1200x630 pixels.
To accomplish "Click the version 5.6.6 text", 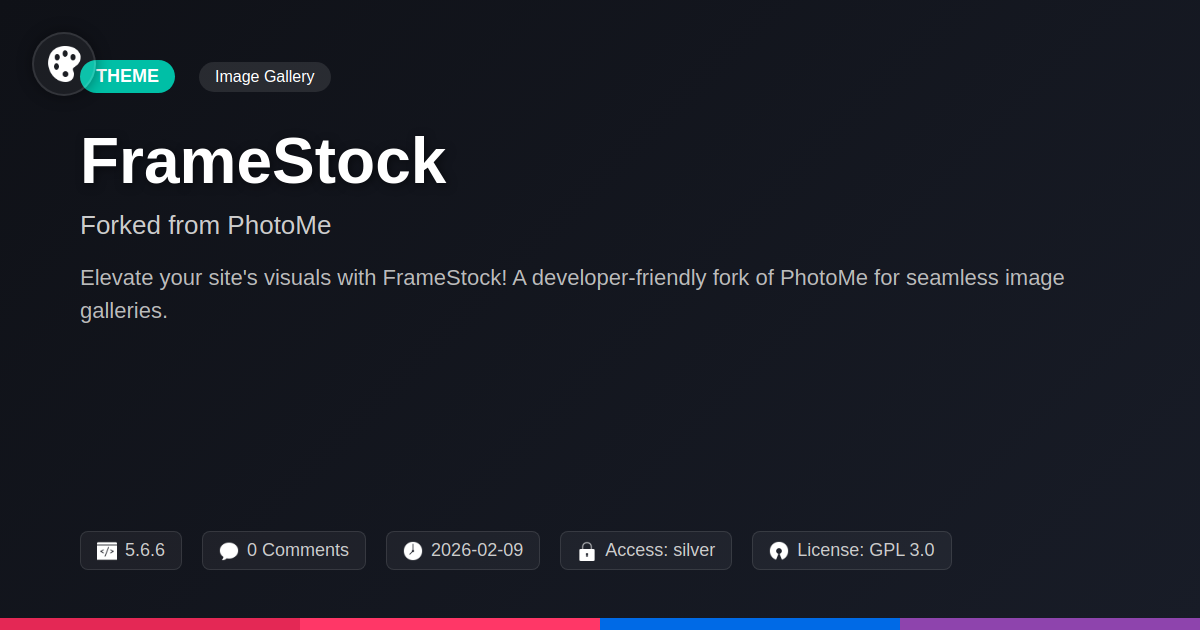I will point(145,550).
